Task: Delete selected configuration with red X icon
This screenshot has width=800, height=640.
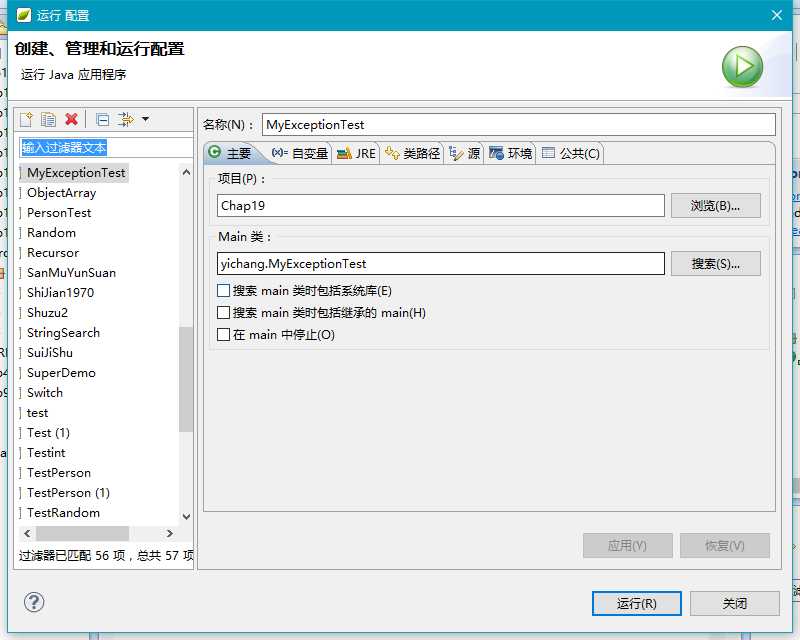Action: click(71, 119)
